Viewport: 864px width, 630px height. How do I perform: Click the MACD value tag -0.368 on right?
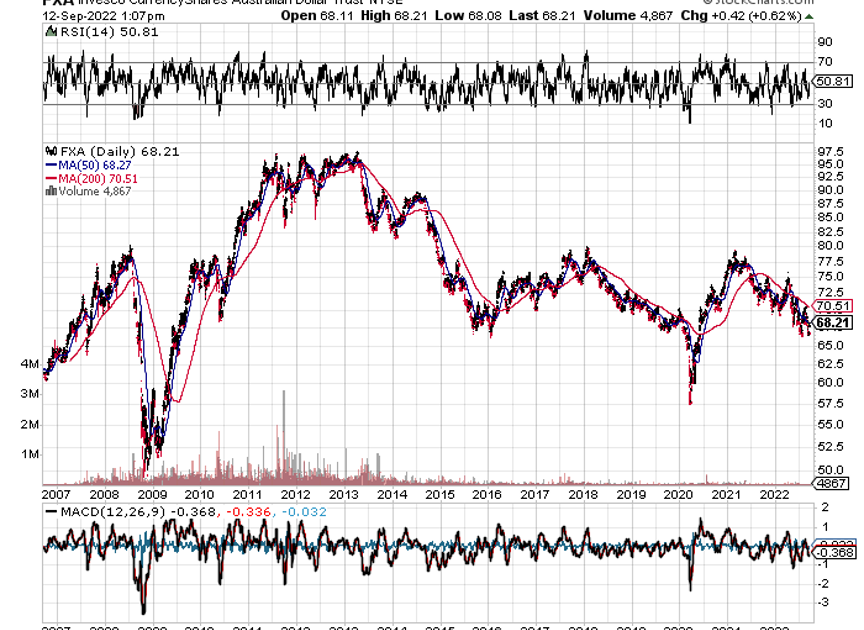point(834,553)
